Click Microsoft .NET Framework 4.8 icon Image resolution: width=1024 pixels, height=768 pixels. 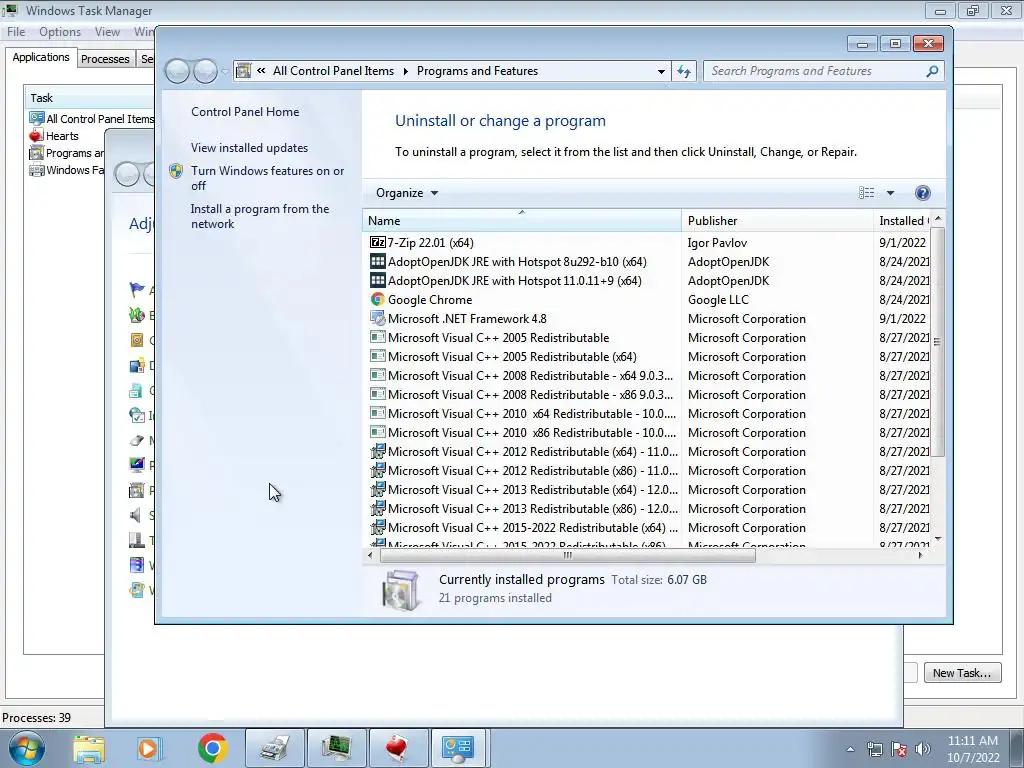click(377, 318)
